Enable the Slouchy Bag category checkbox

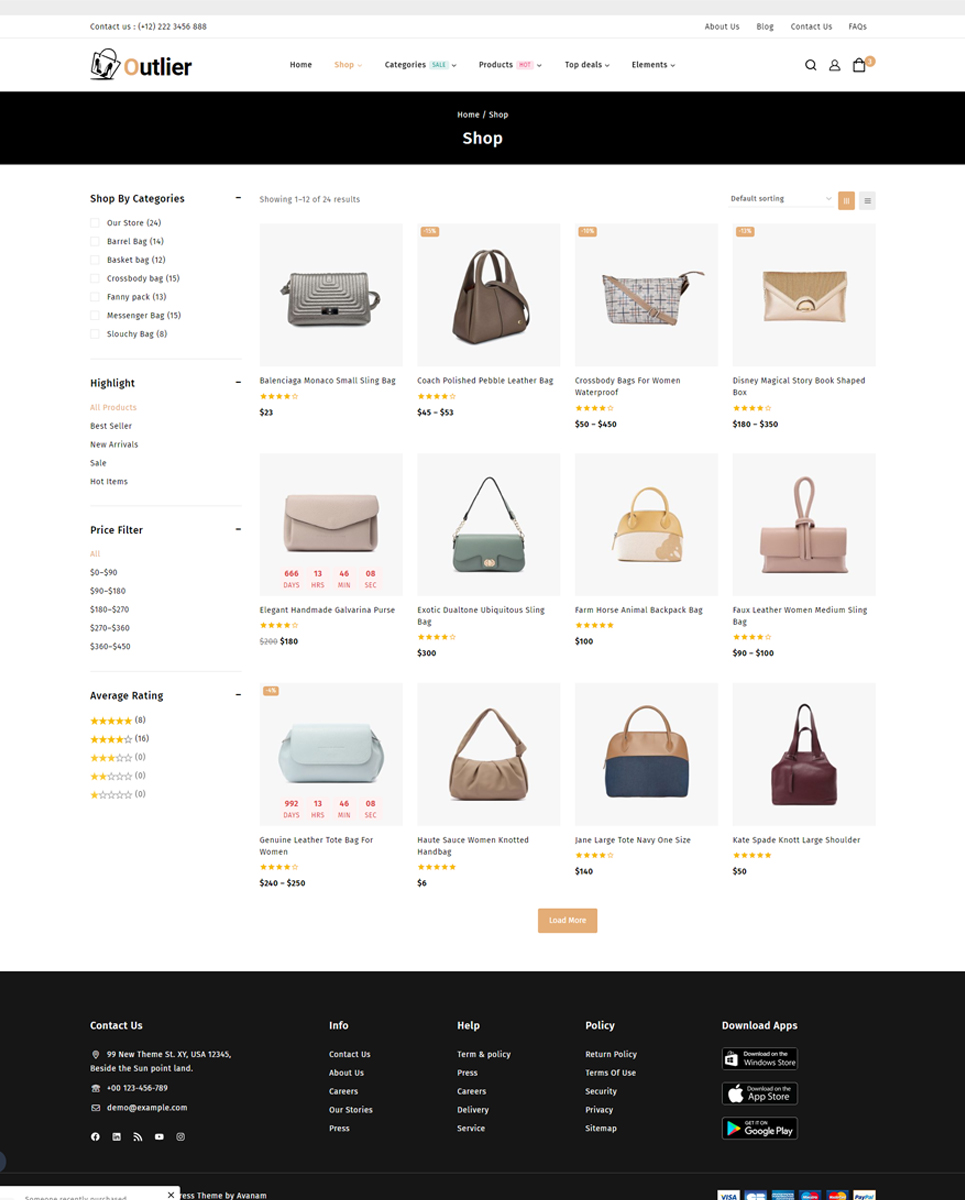pyautogui.click(x=95, y=334)
